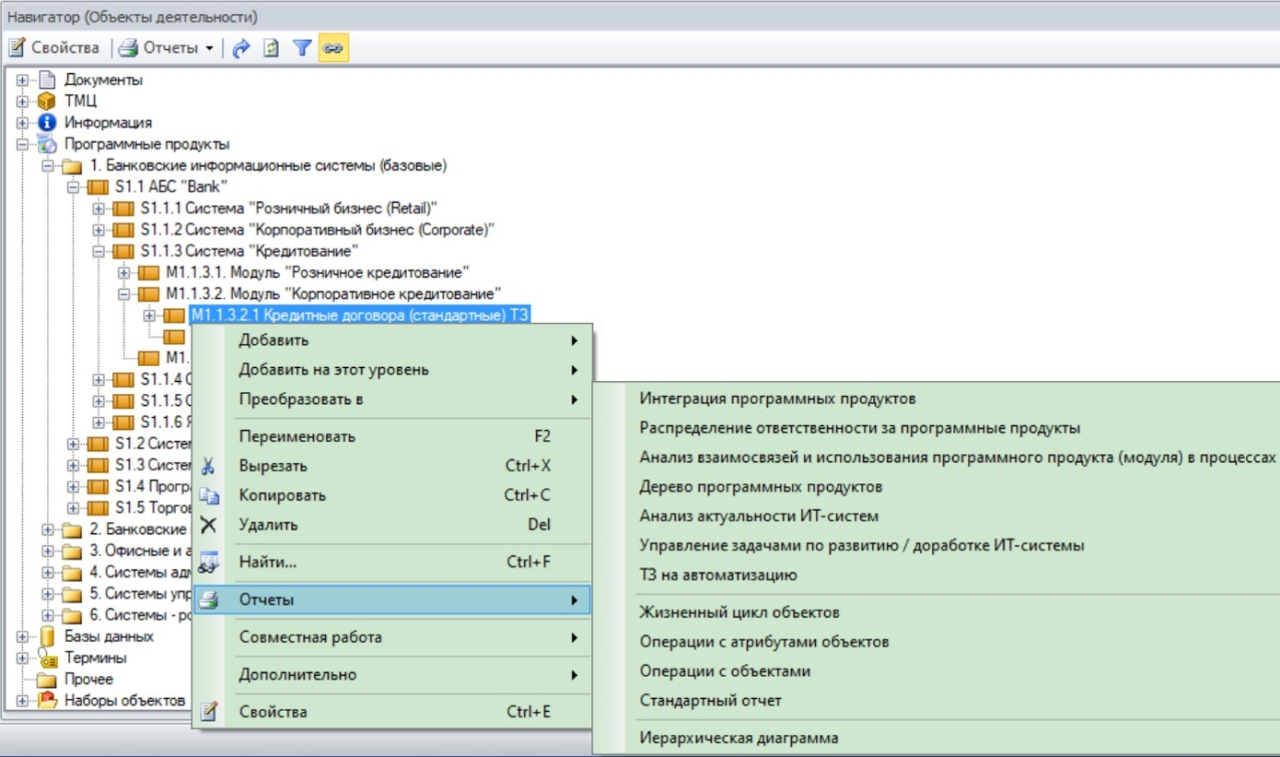Open the filter funnel tool
This screenshot has width=1280, height=757.
point(301,48)
